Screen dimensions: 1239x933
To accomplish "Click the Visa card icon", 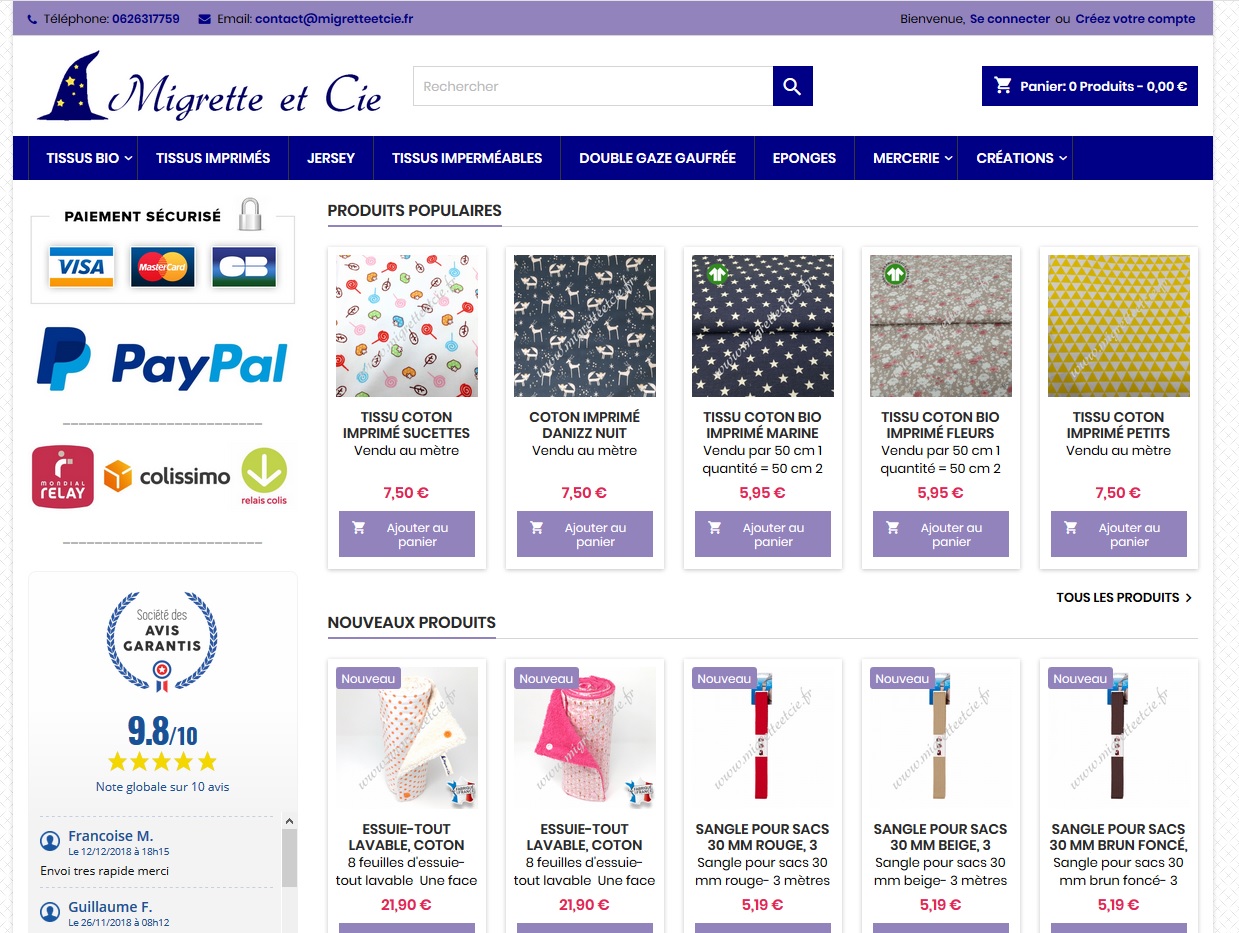I will coord(81,267).
